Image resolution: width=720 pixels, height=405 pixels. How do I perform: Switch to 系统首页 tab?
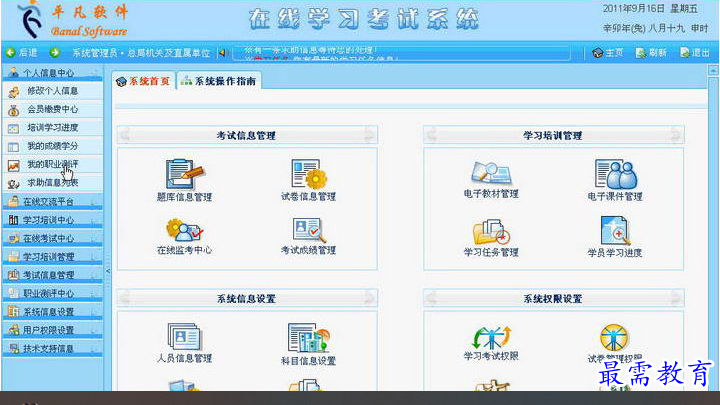[x=144, y=81]
